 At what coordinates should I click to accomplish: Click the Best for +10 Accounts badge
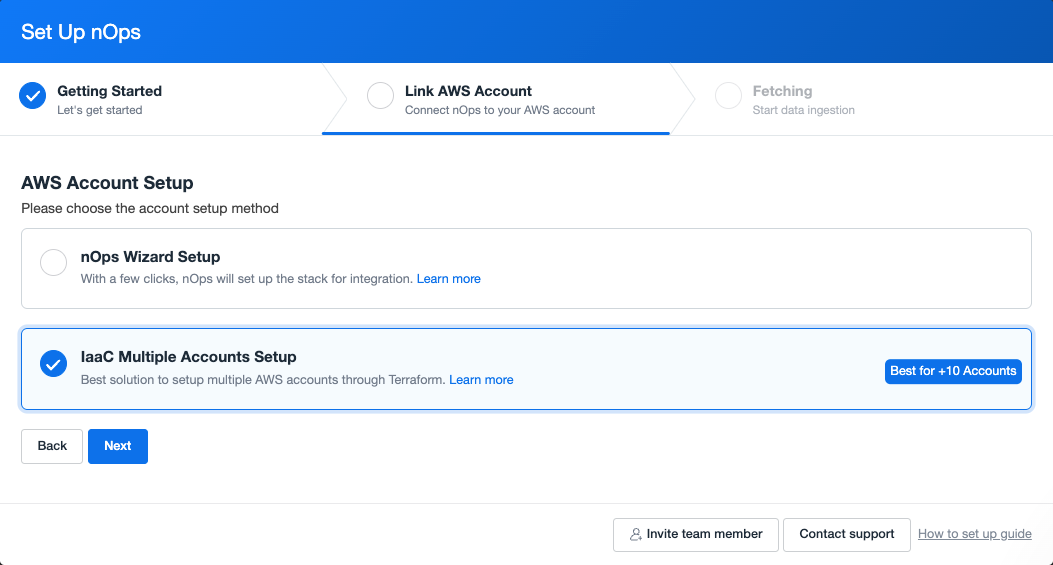coord(953,371)
